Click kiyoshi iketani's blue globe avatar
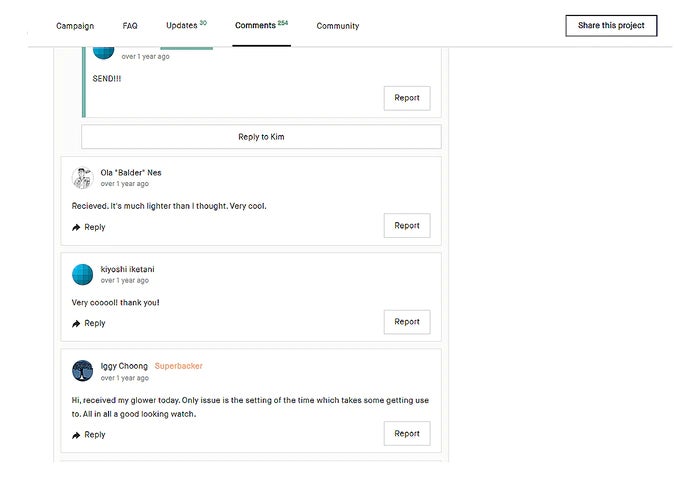This screenshot has width=680, height=479. [x=83, y=274]
